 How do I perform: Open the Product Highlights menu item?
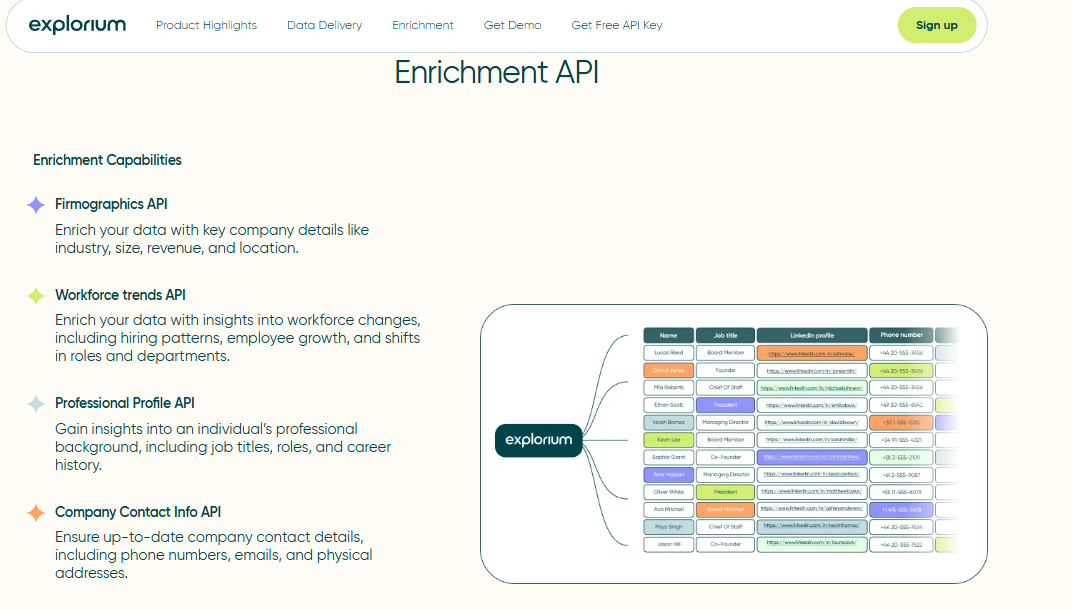click(x=206, y=25)
